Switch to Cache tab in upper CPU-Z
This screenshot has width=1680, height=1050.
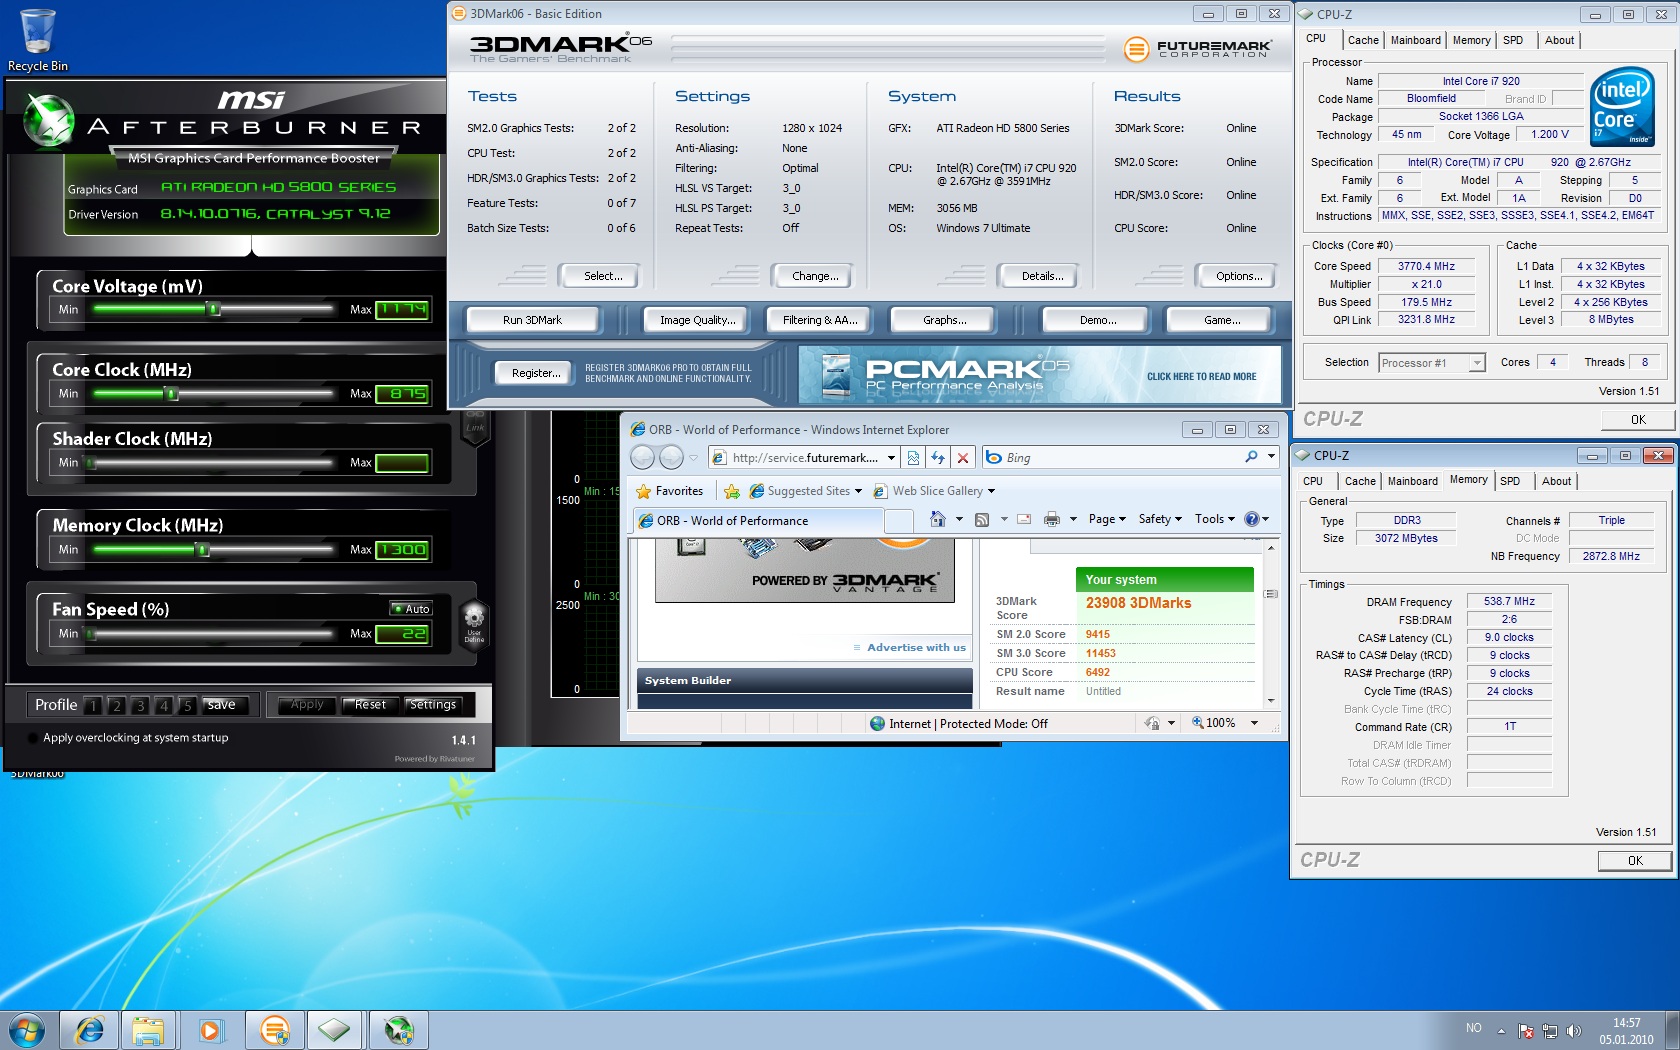pyautogui.click(x=1363, y=40)
